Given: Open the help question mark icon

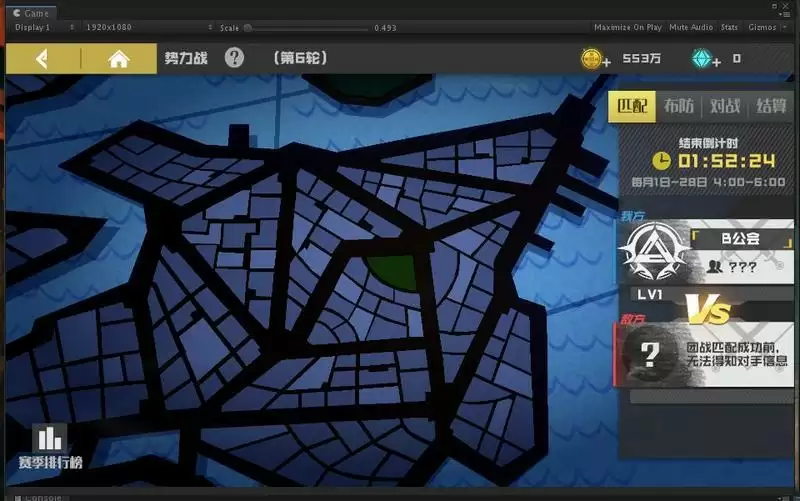Looking at the screenshot, I should point(234,58).
